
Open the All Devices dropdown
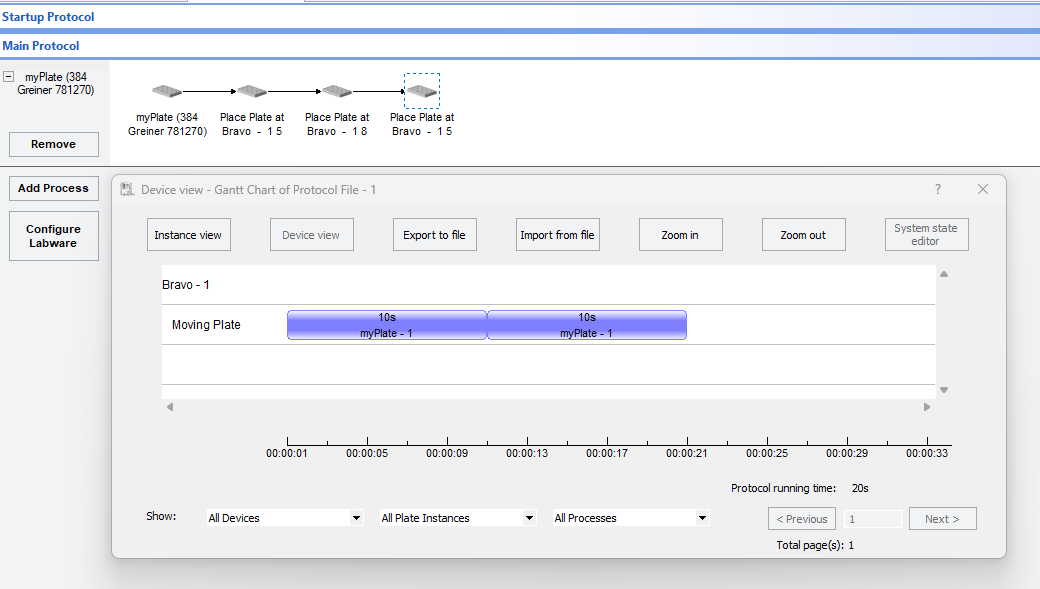click(x=284, y=518)
